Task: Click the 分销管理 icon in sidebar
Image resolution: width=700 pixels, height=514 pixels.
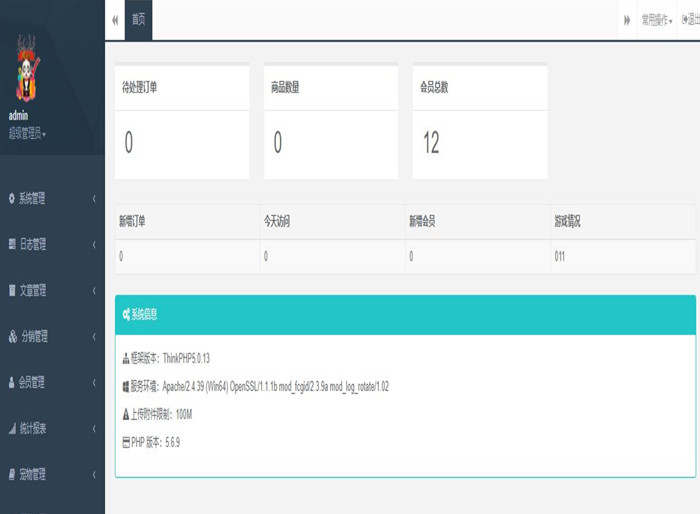Action: coord(12,337)
